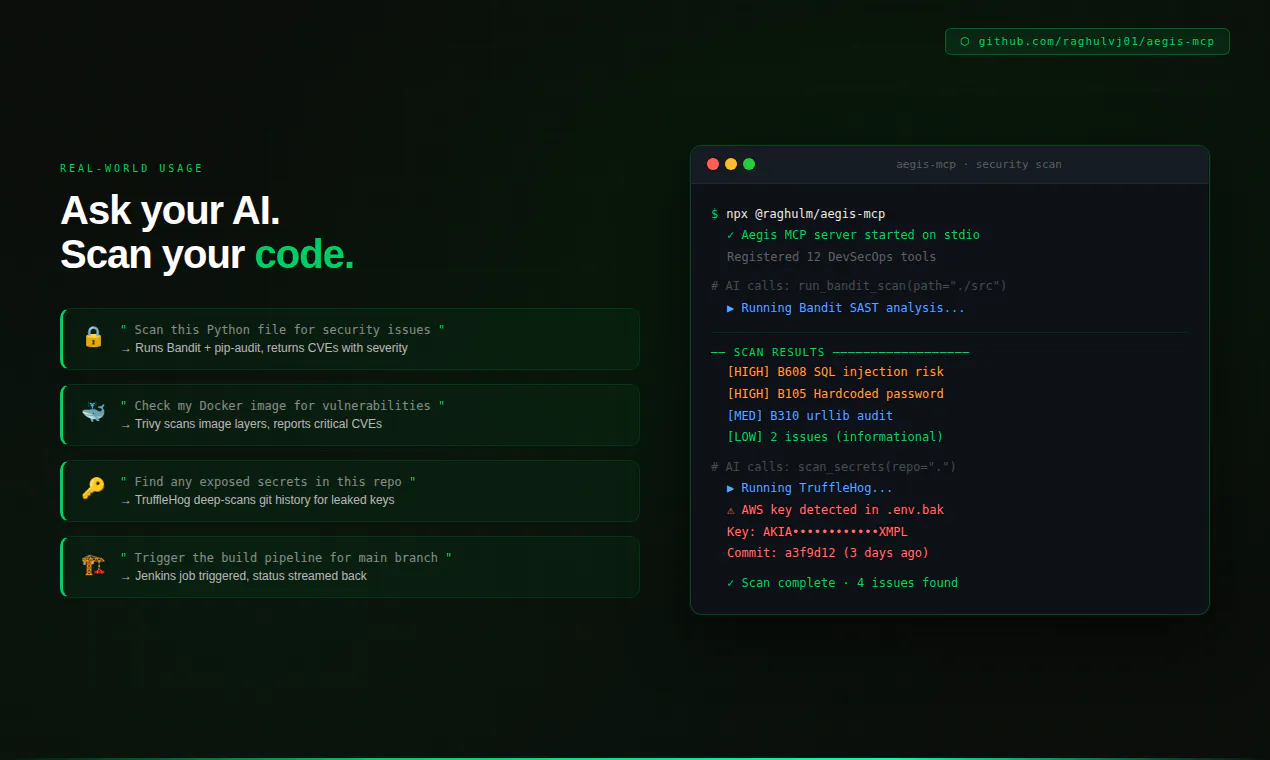Image resolution: width=1270 pixels, height=760 pixels.
Task: Click "Jenkins job triggered, status streamed back"
Action: [x=243, y=576]
